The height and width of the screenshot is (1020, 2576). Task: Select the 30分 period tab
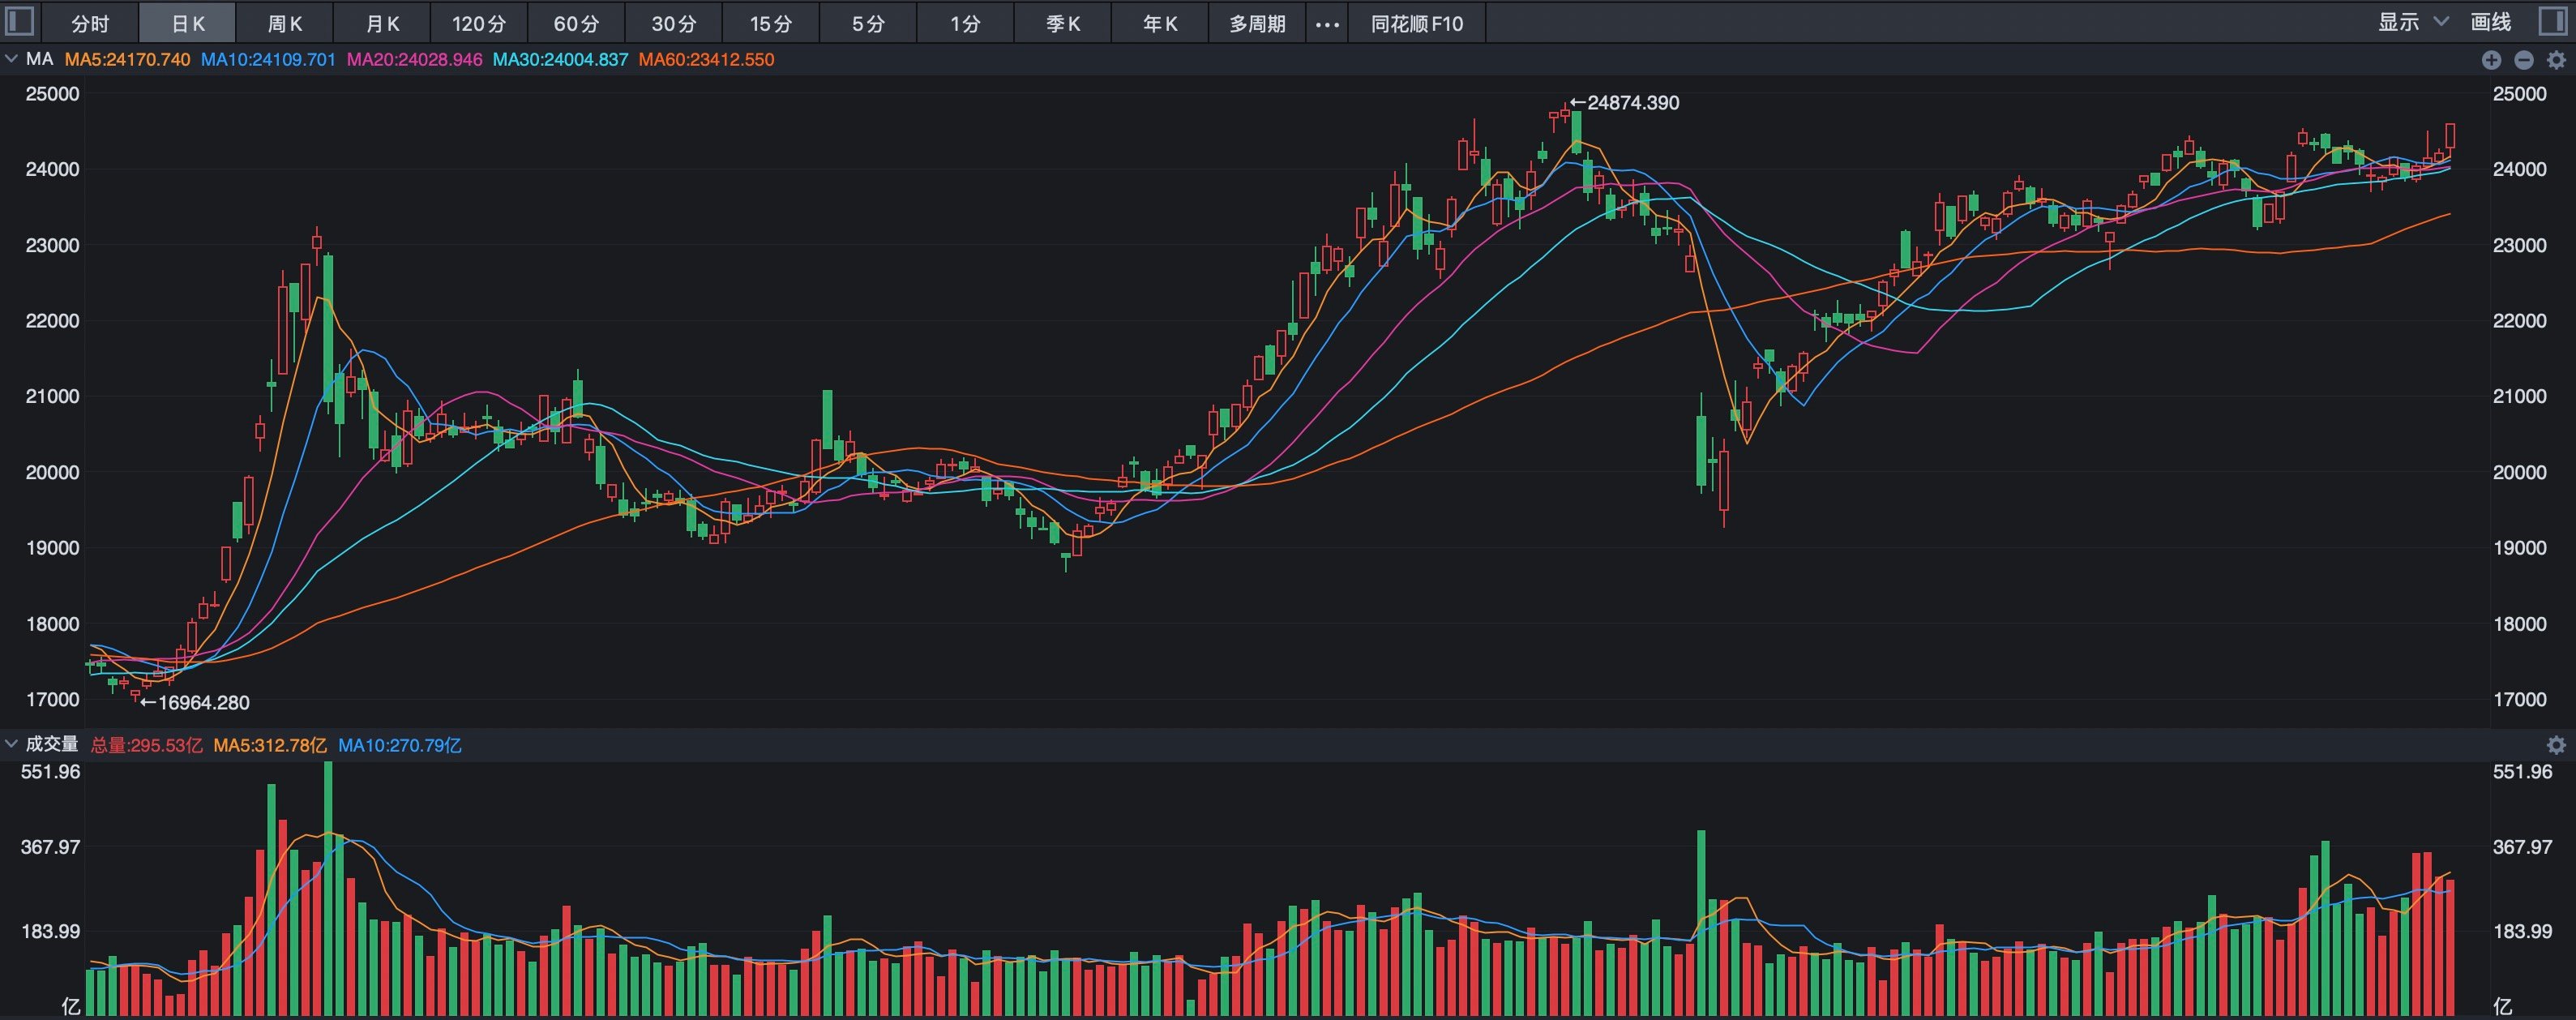pyautogui.click(x=673, y=23)
